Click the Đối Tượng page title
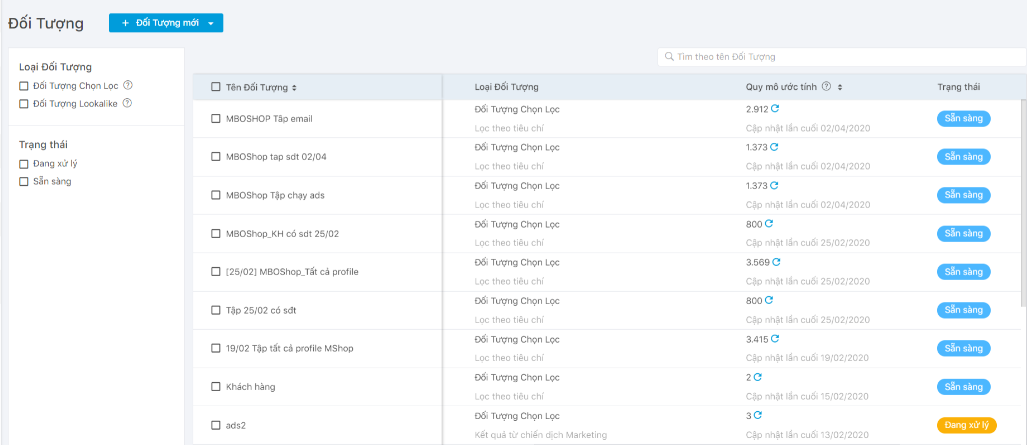The height and width of the screenshot is (445, 1027). pos(46,24)
